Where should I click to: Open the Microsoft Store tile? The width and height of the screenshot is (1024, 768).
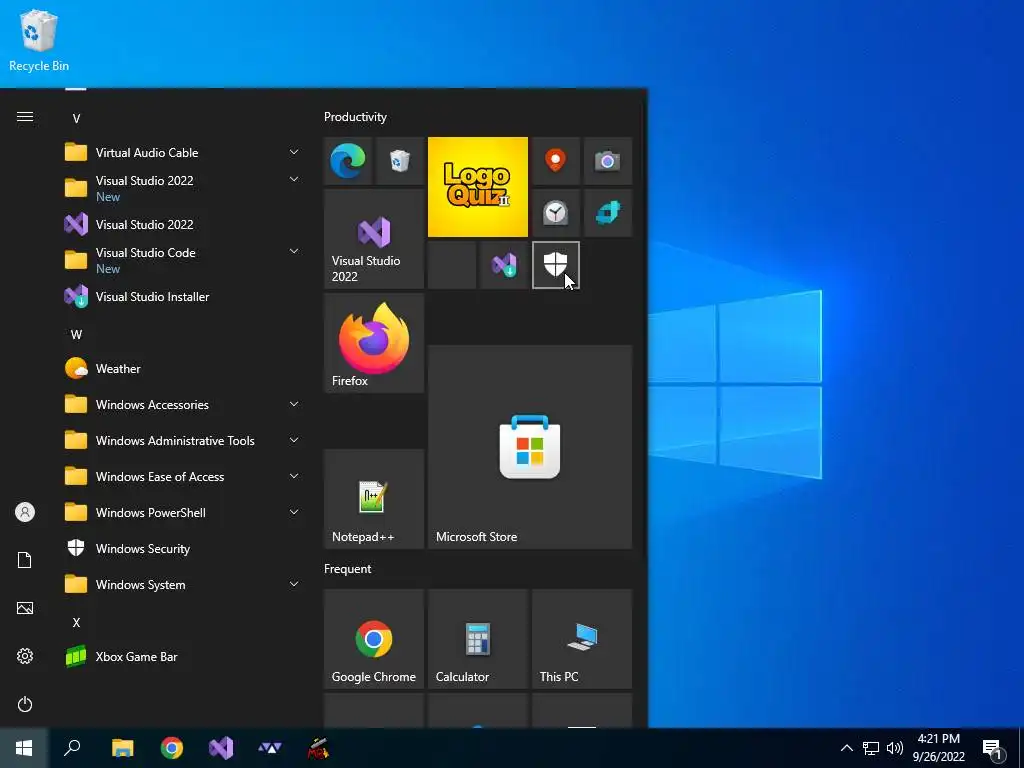tap(530, 447)
